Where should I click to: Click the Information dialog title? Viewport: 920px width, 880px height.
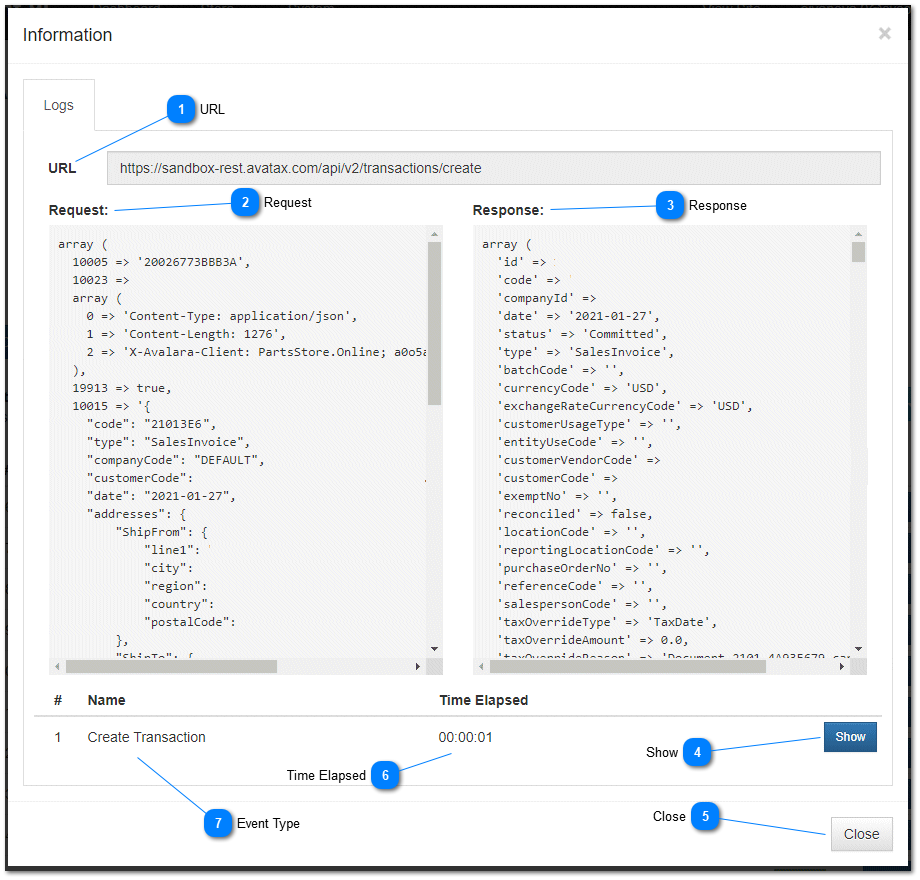[67, 35]
